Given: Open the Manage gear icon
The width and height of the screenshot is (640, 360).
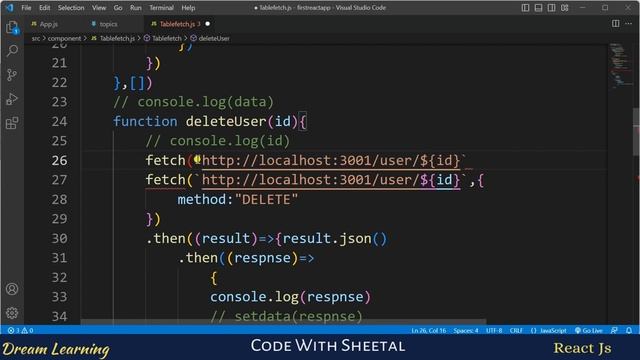Looking at the screenshot, I should point(12,313).
